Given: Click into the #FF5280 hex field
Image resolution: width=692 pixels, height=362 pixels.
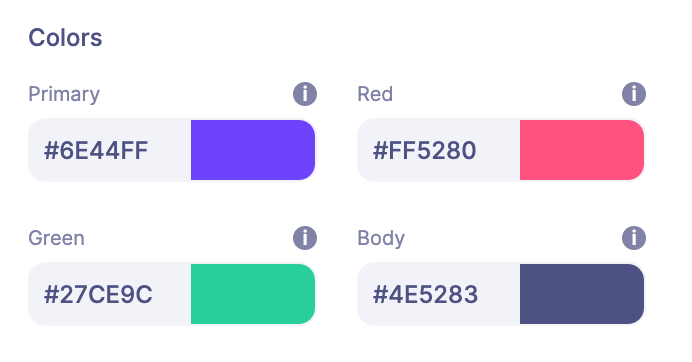Looking at the screenshot, I should (439, 150).
